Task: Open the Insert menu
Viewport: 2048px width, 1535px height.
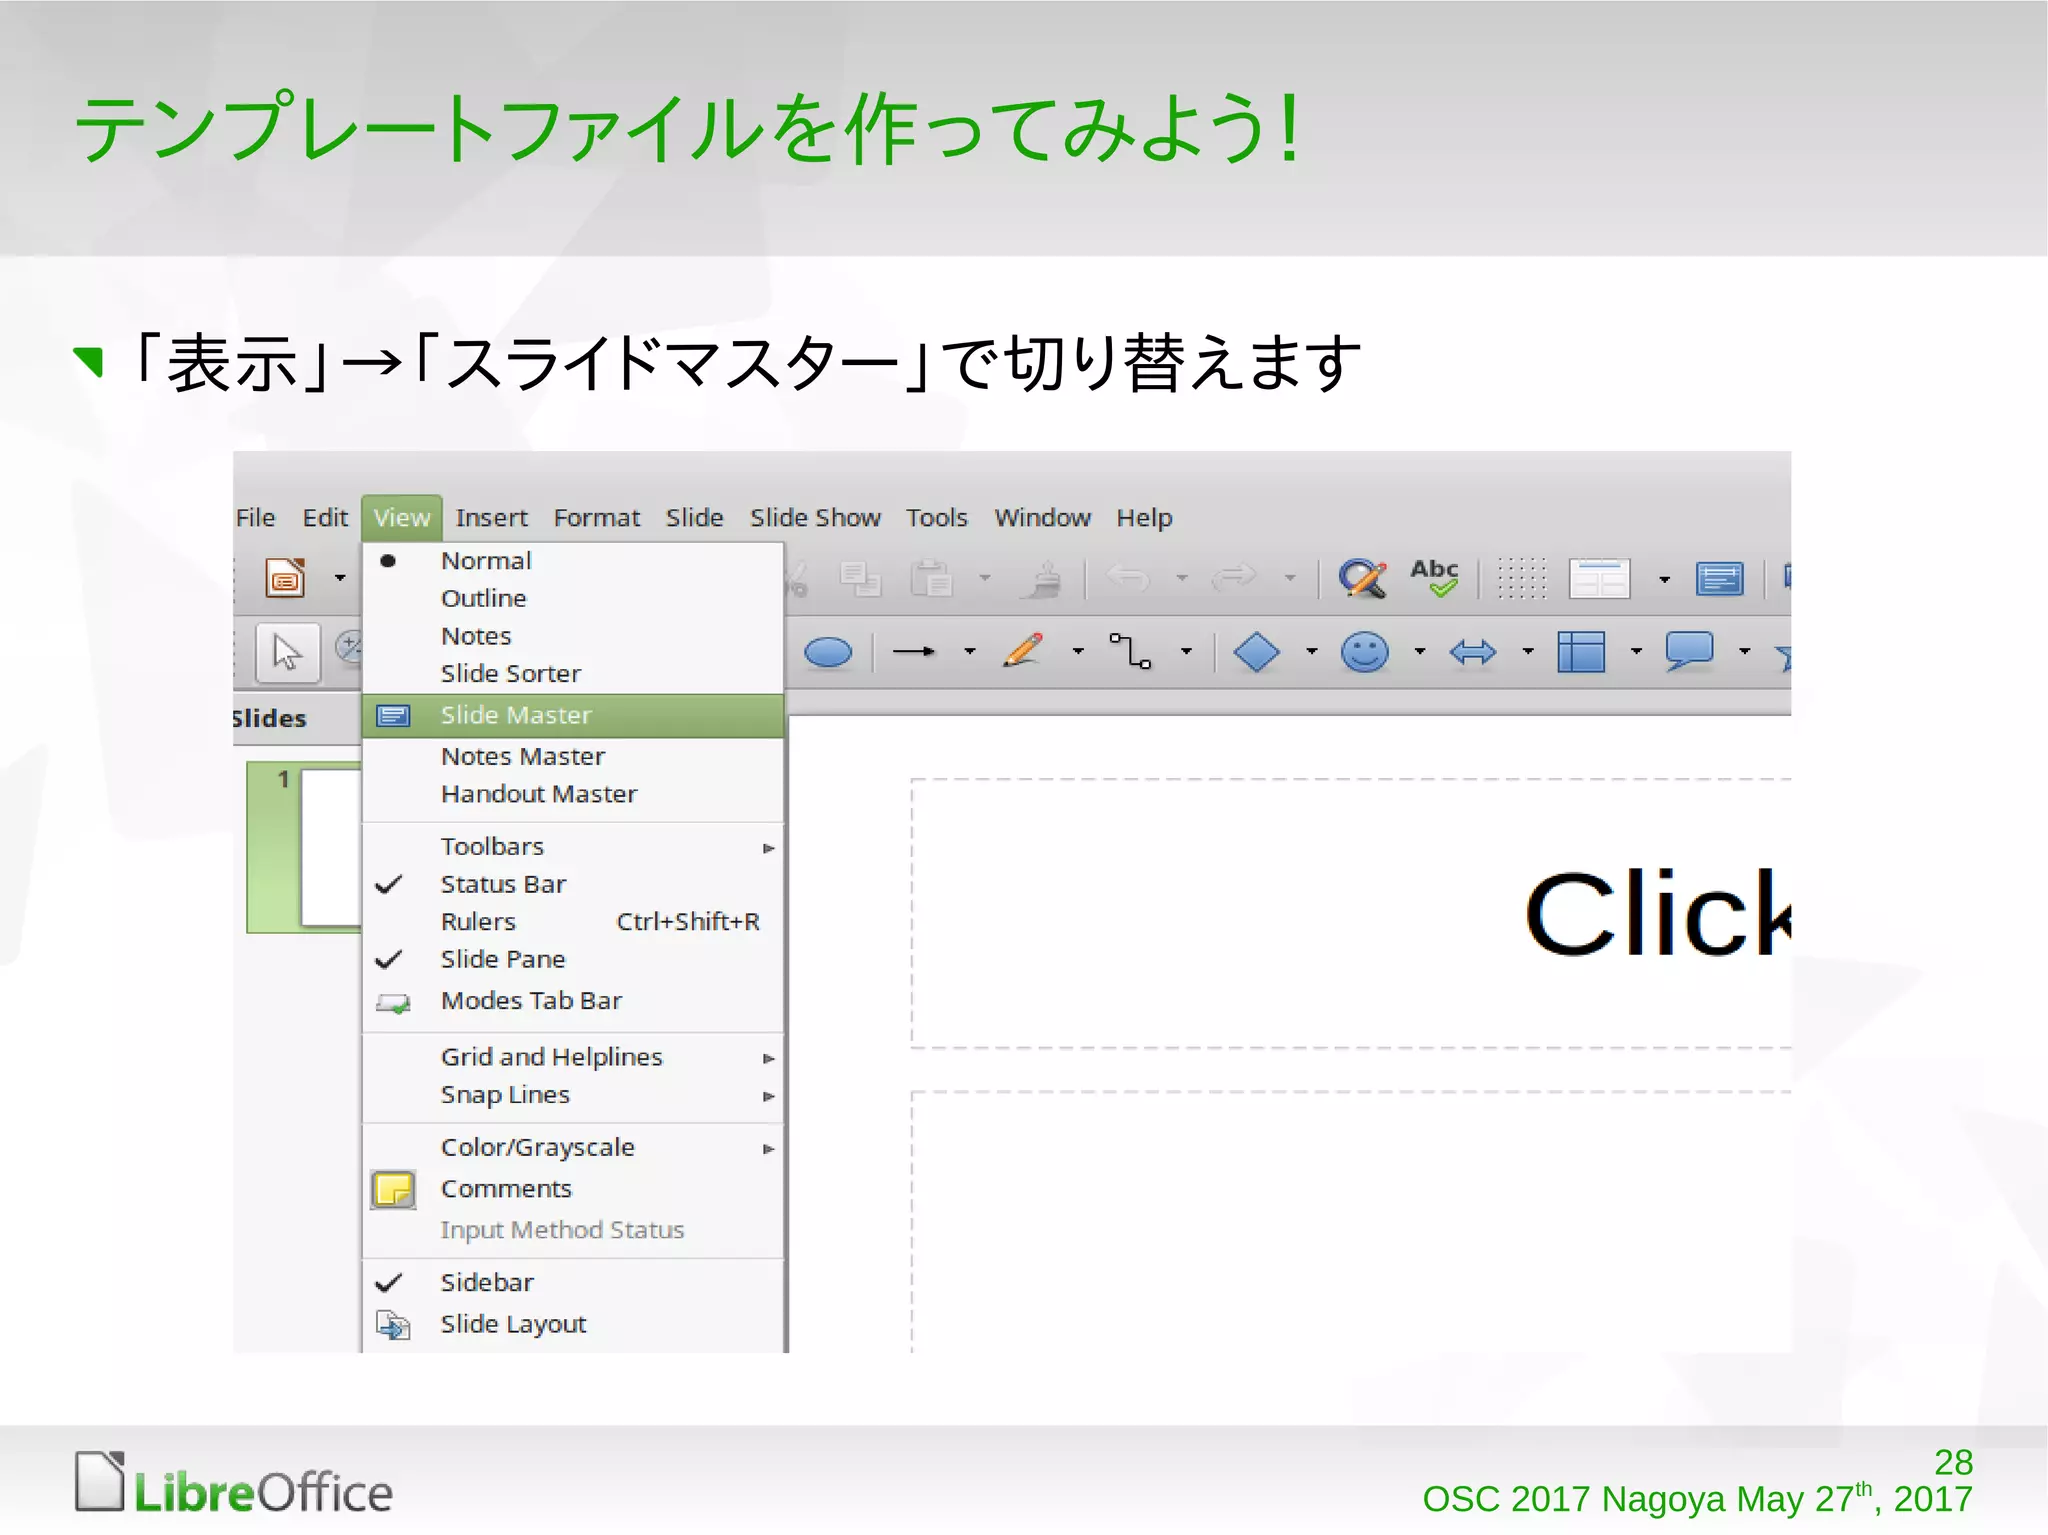Action: (x=491, y=518)
